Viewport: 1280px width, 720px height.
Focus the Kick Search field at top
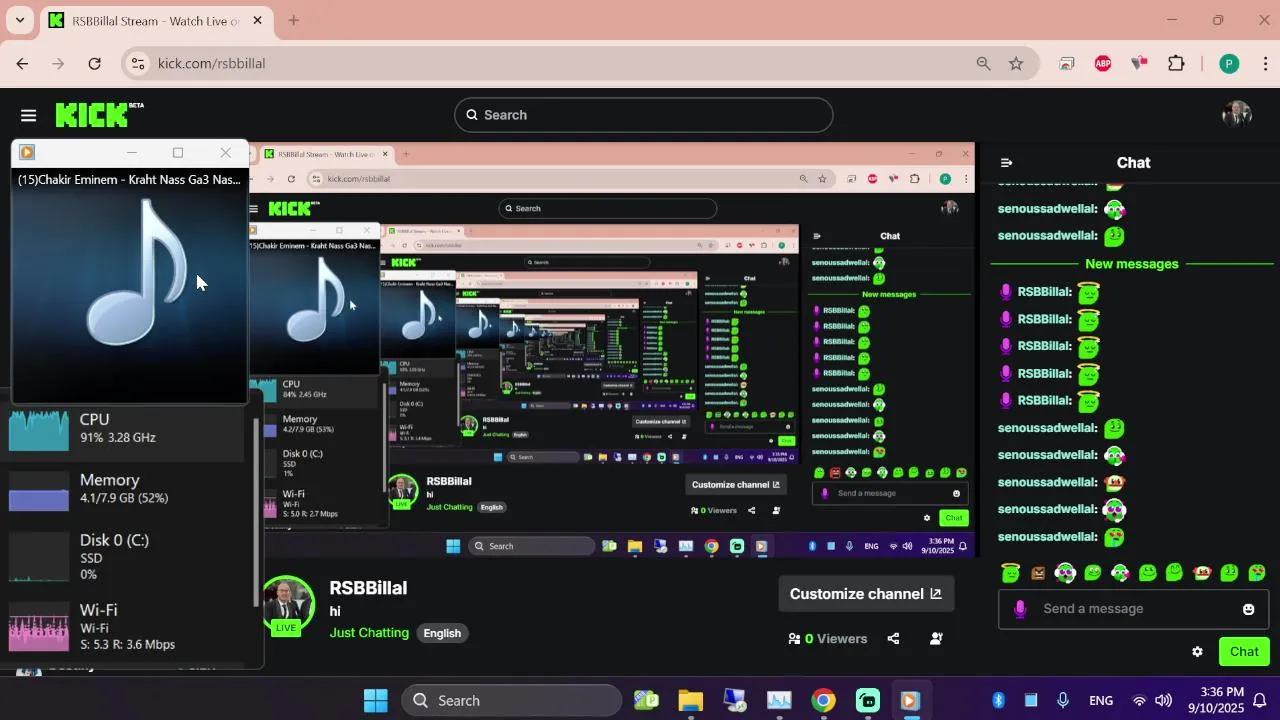tap(643, 115)
